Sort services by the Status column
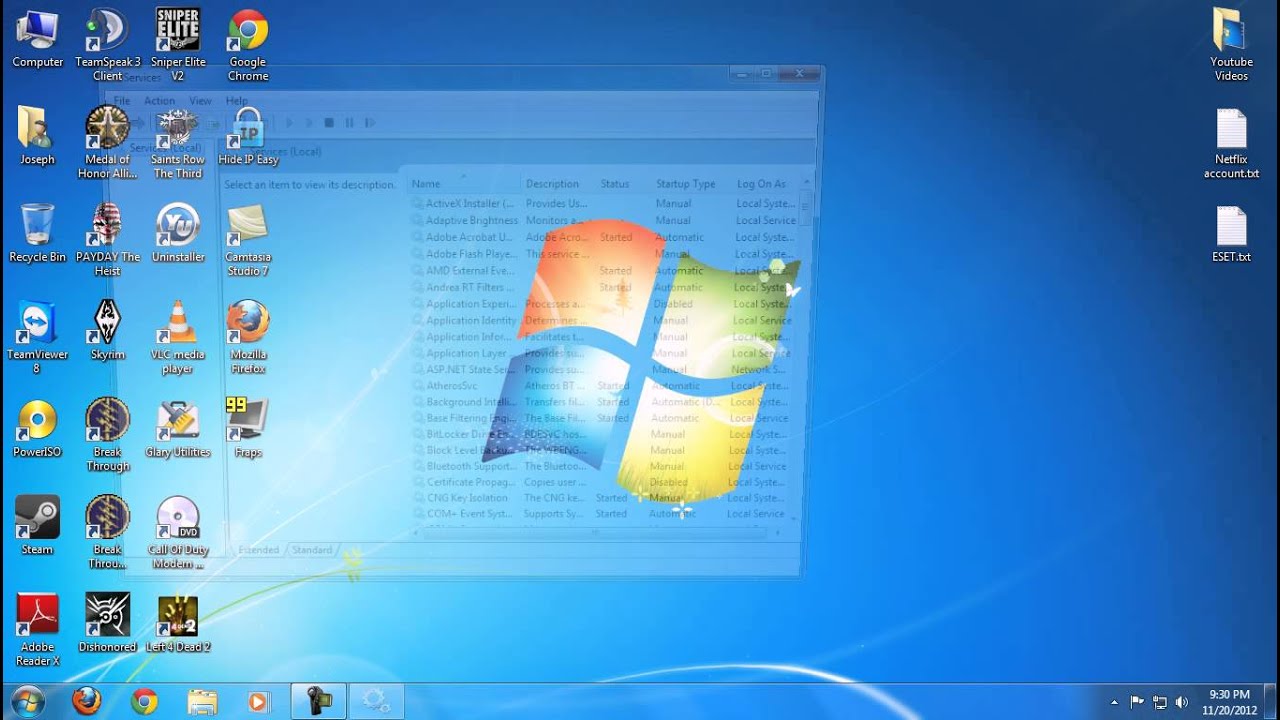1280x720 pixels. (x=623, y=184)
